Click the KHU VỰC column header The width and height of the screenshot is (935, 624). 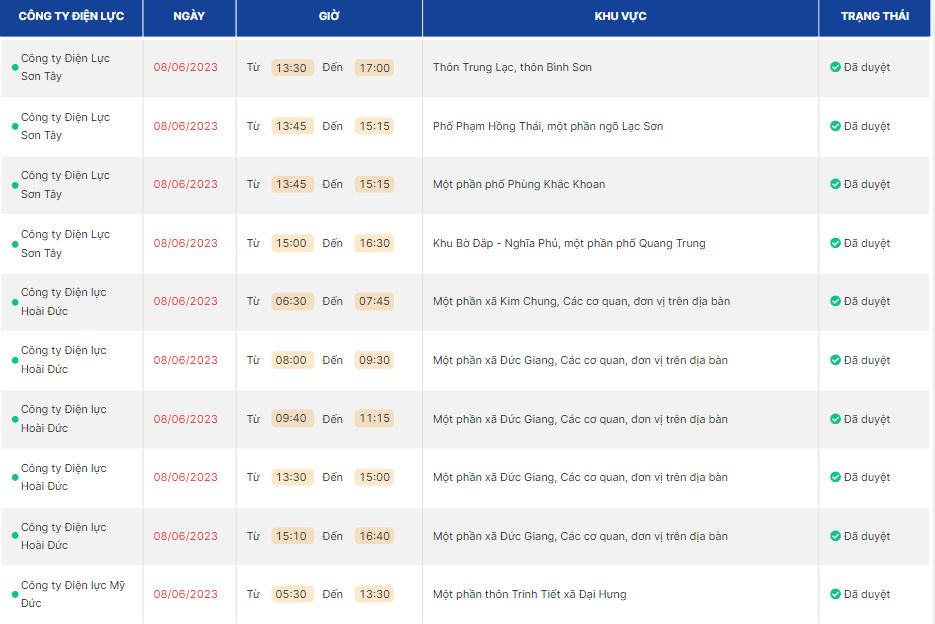[620, 17]
